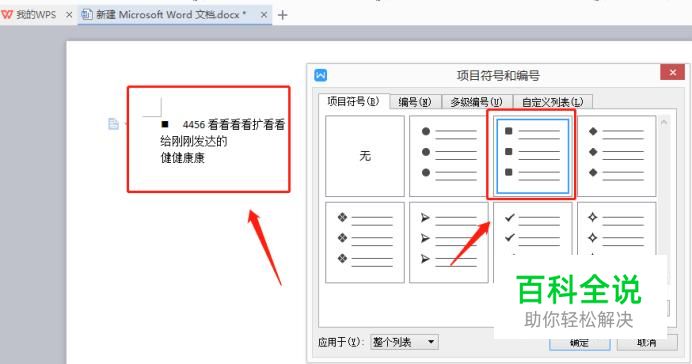This screenshot has width=692, height=364.
Task: Click the square bullet in the document
Action: click(165, 124)
